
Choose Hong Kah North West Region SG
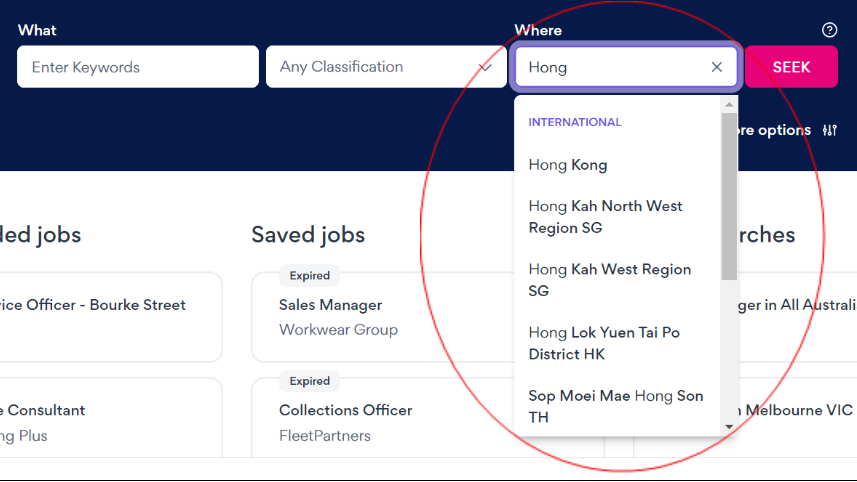coord(605,217)
